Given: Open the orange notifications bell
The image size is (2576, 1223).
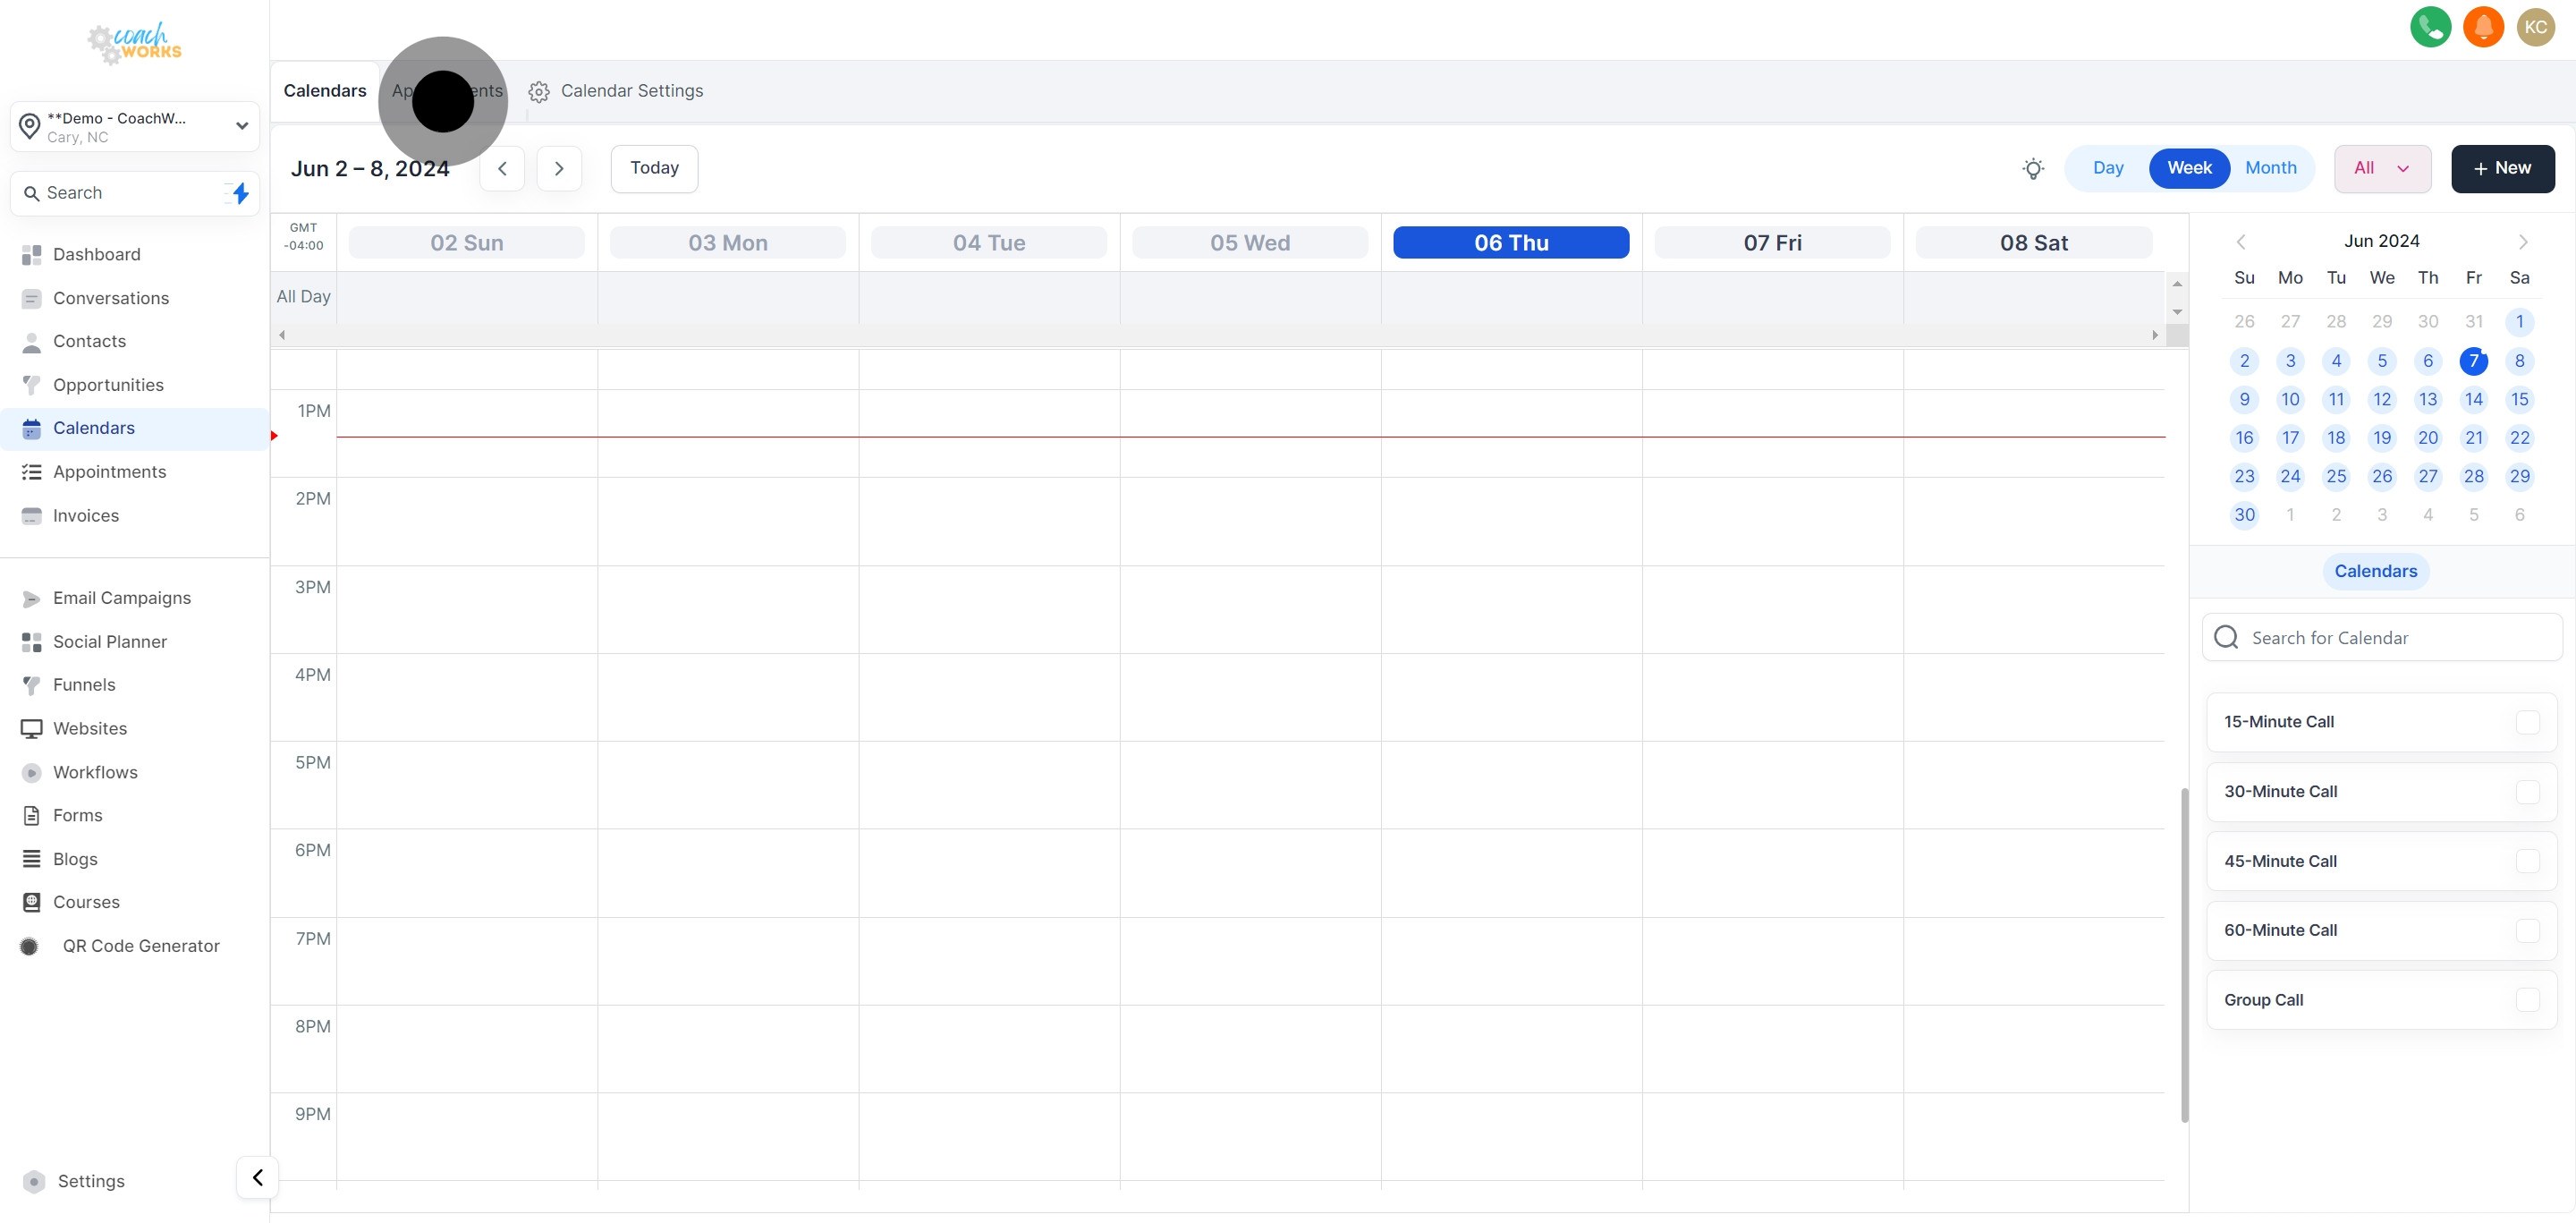Looking at the screenshot, I should [2483, 27].
